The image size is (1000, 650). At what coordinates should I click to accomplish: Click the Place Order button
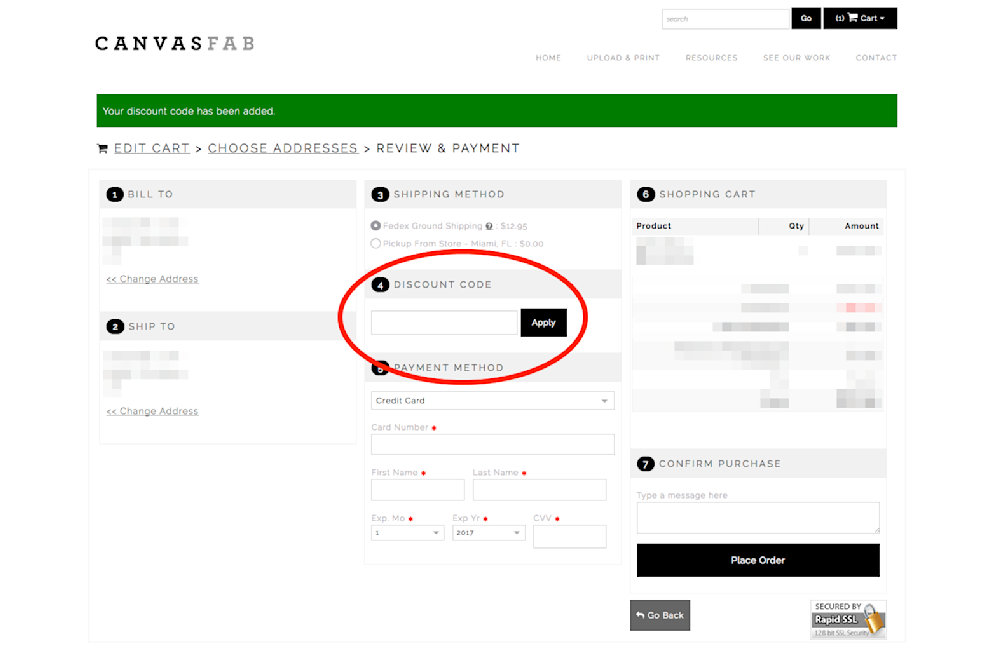(x=758, y=560)
